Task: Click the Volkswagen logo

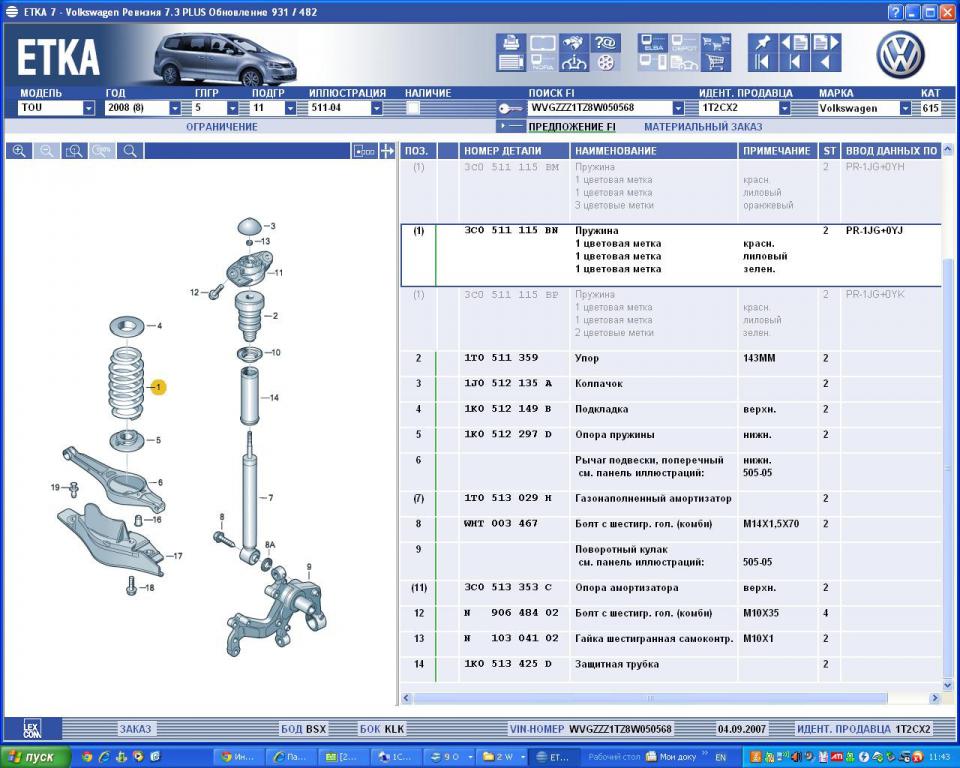Action: pos(900,55)
